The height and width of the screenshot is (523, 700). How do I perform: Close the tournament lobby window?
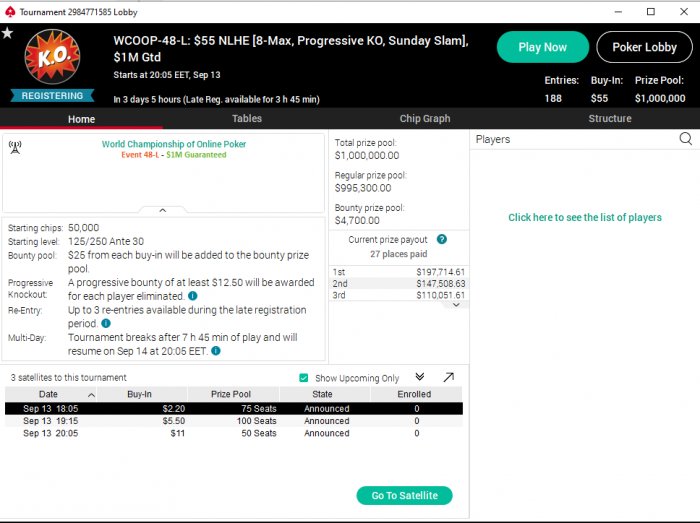(x=684, y=12)
